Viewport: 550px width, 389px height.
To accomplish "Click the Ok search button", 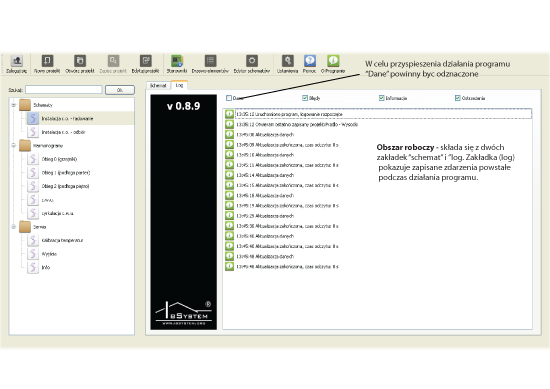I will point(120,90).
